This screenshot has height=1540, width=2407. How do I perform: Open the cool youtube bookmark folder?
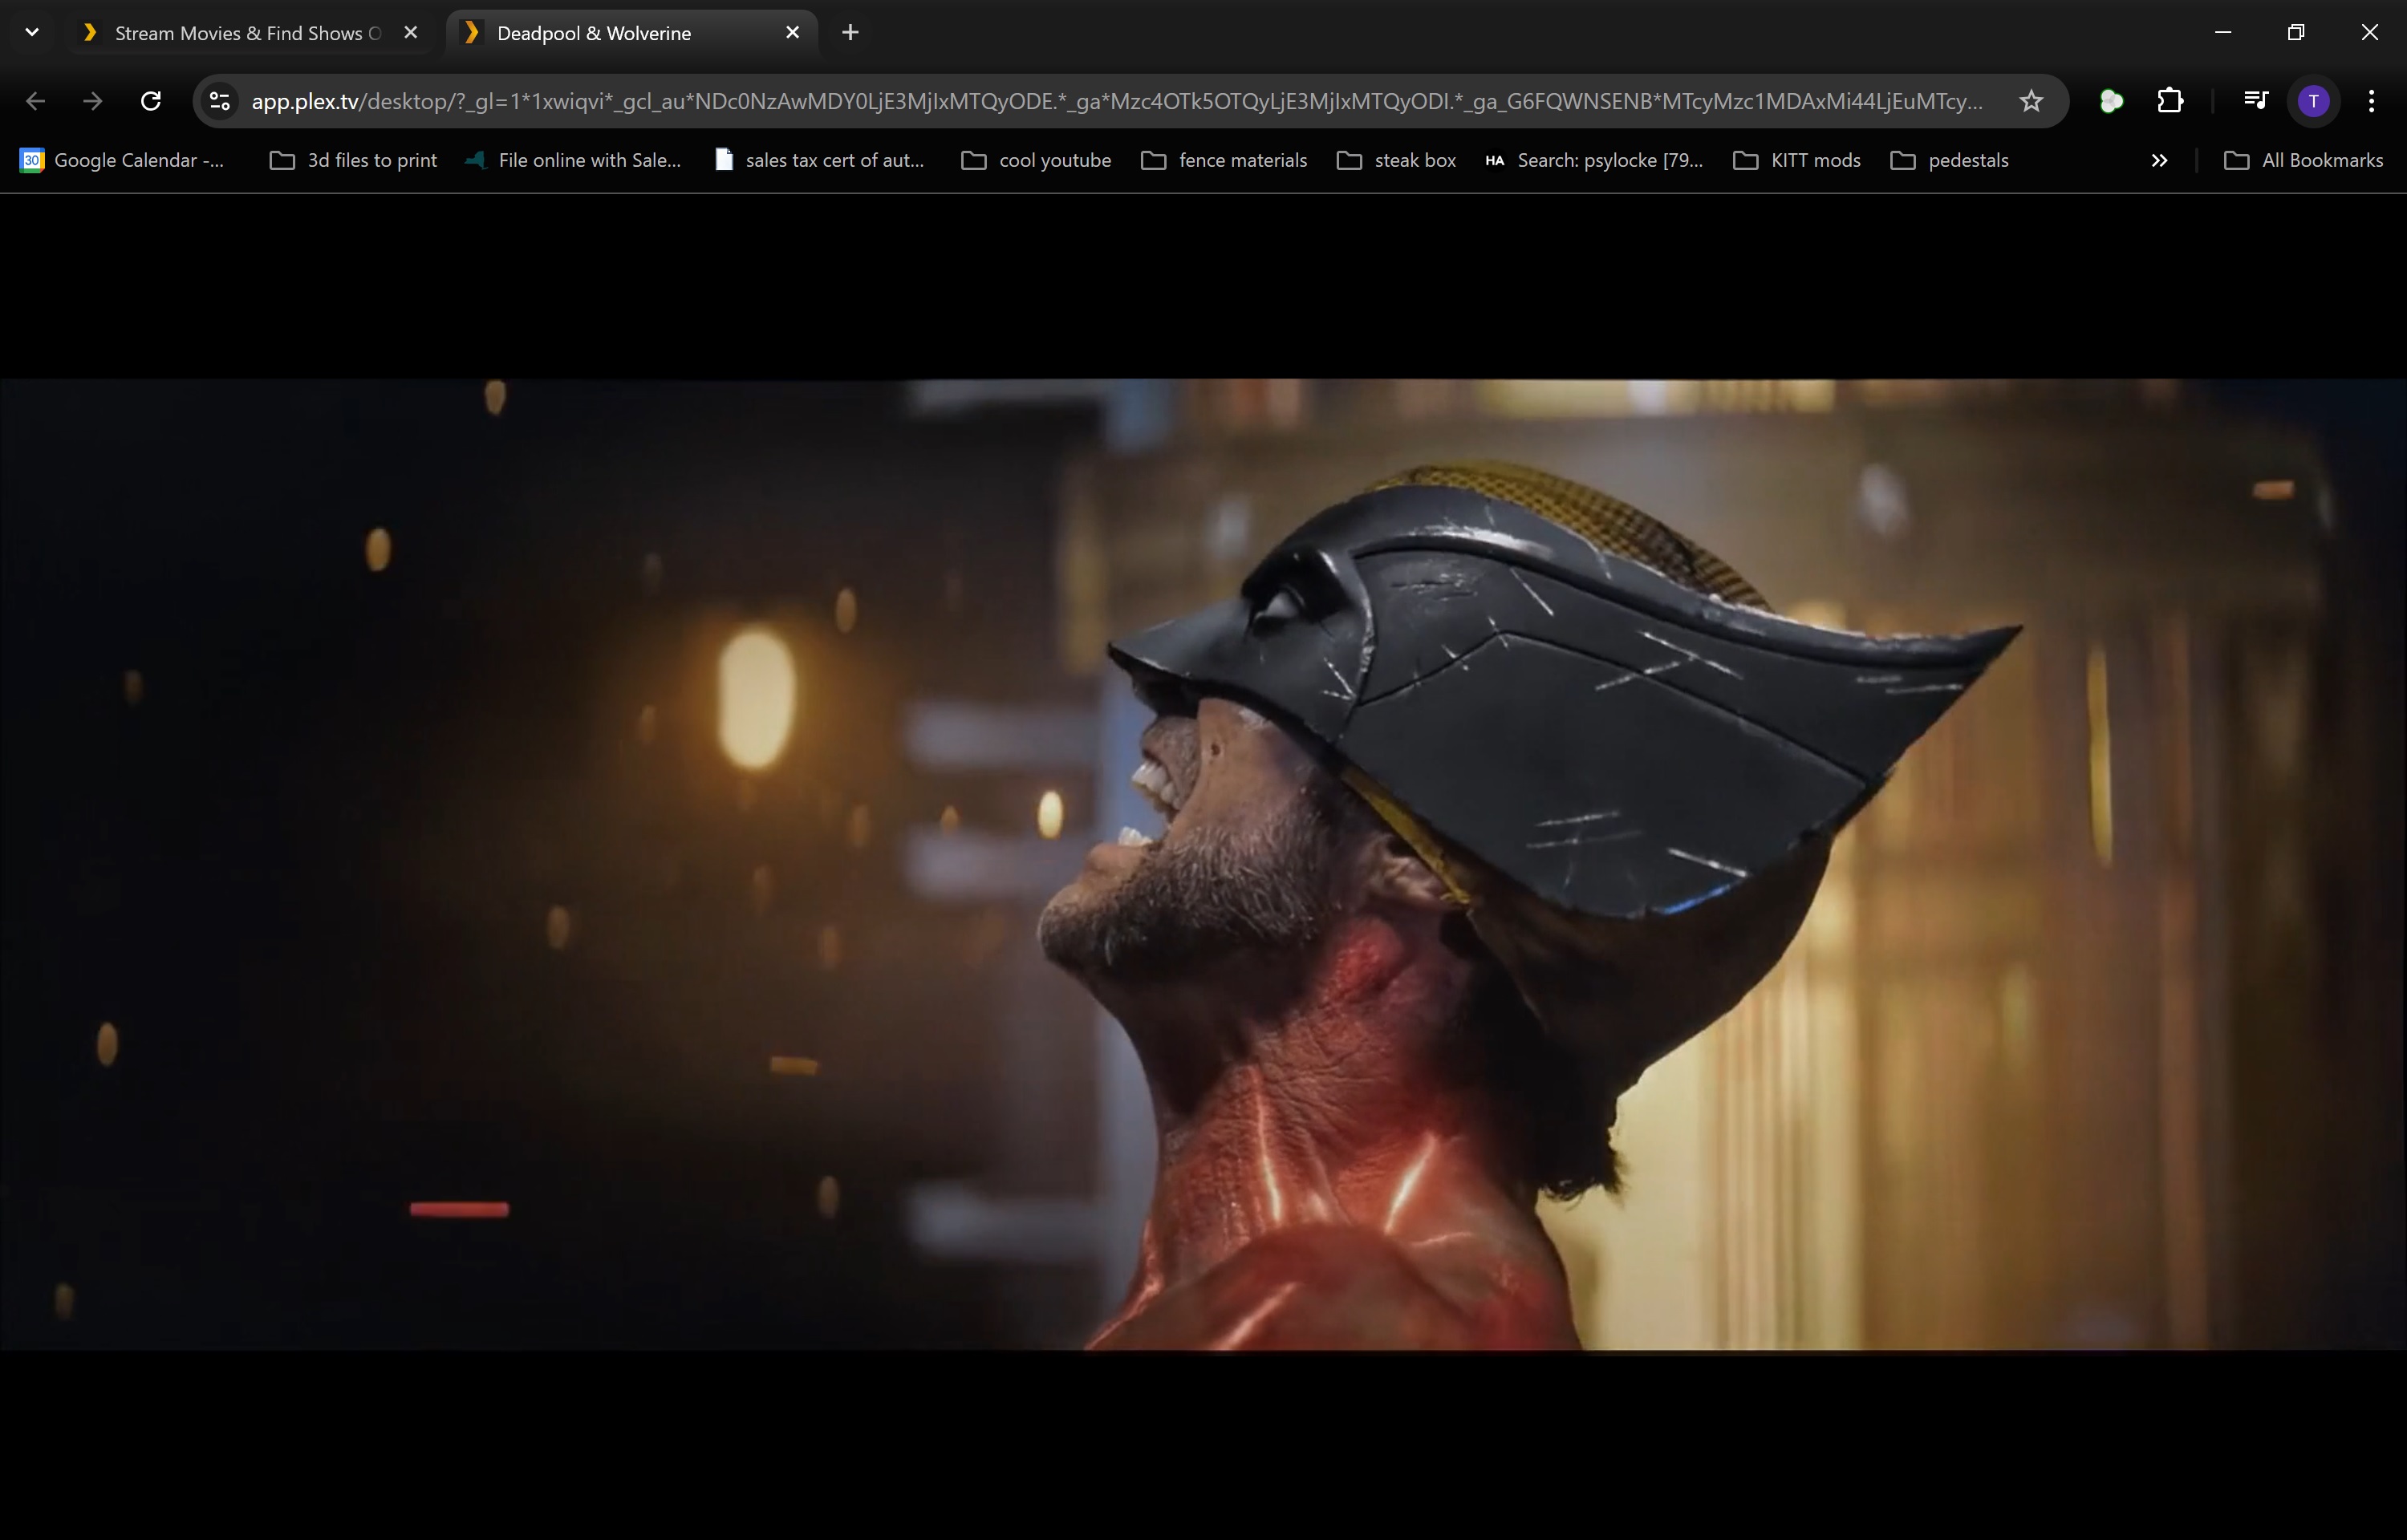tap(1036, 160)
